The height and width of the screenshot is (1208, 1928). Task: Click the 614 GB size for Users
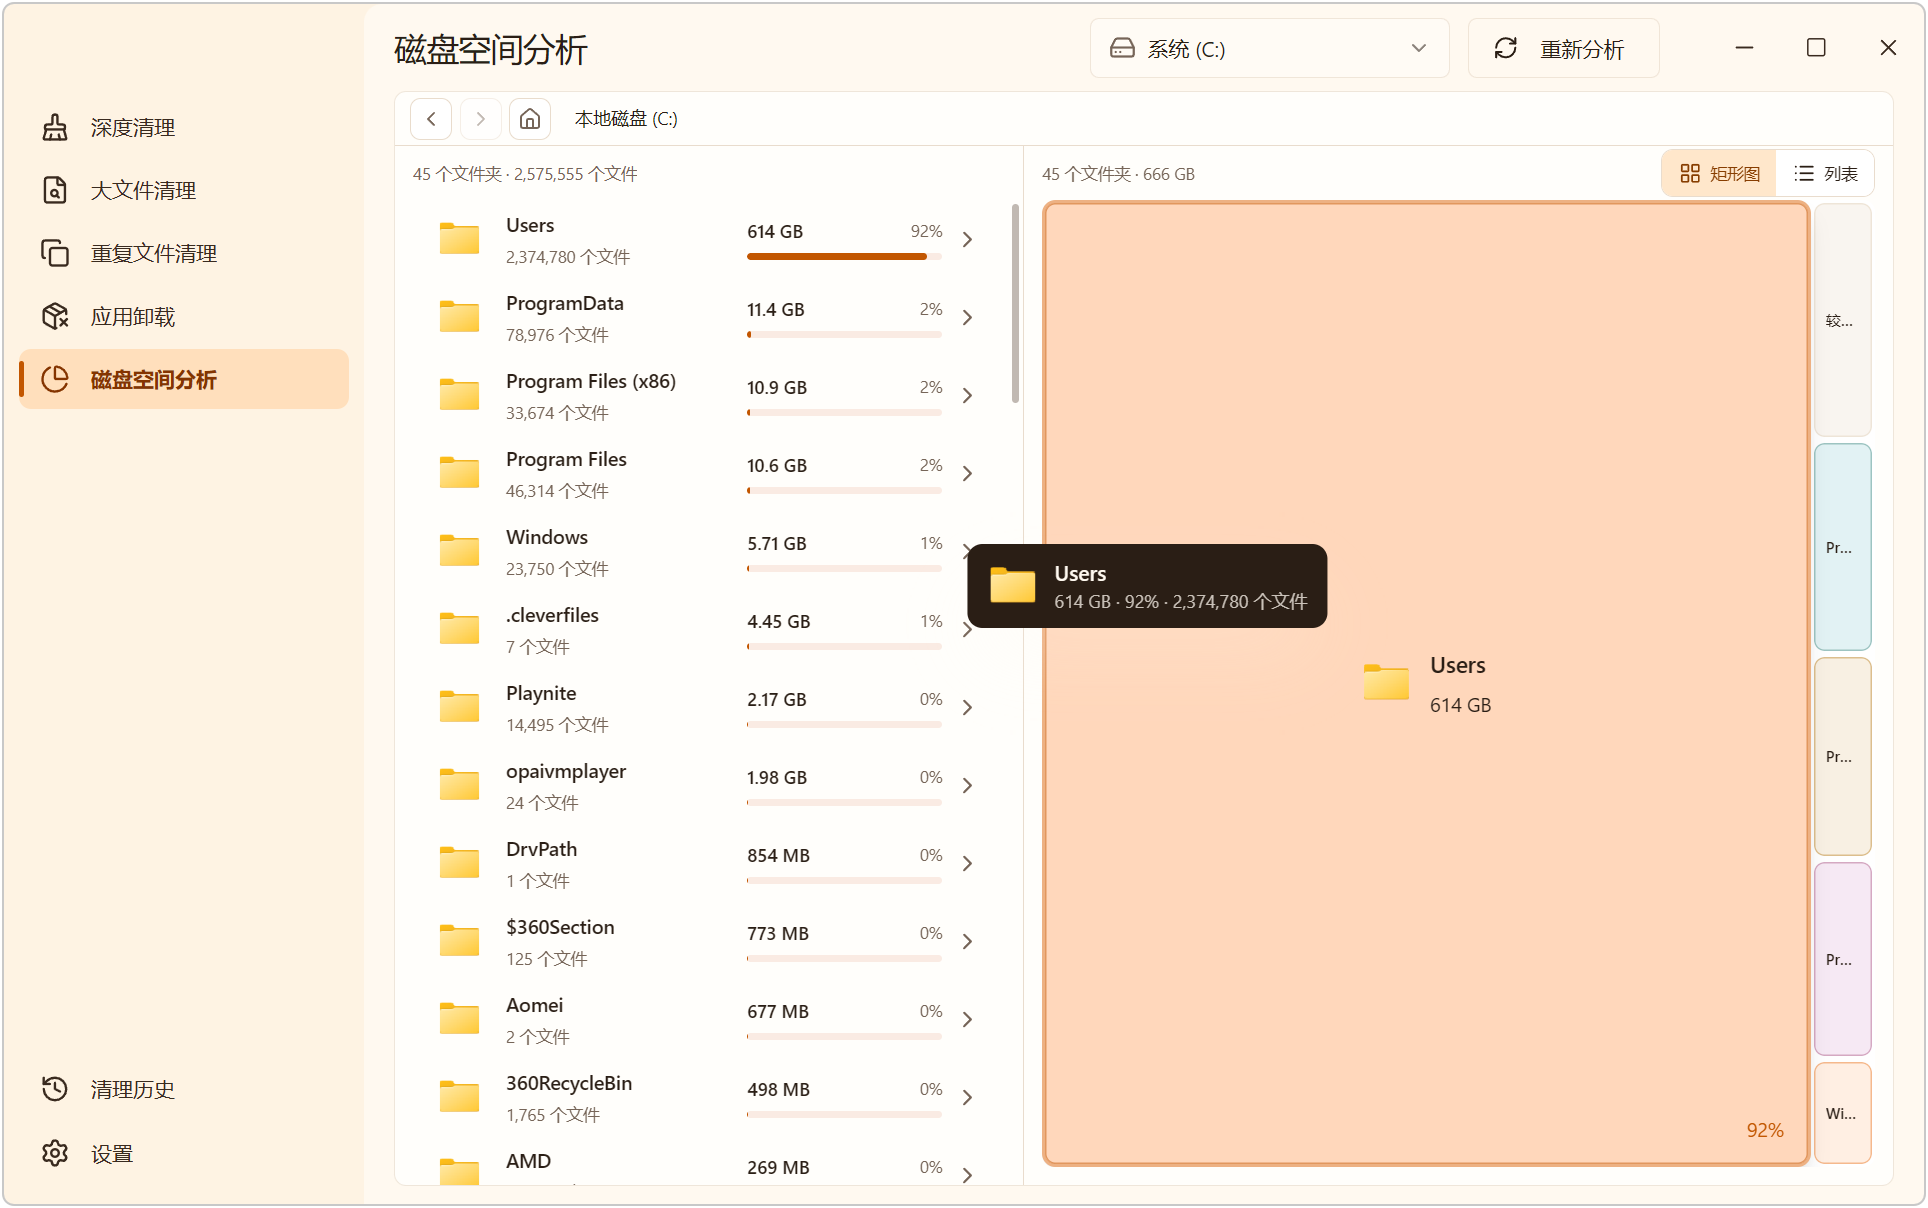pyautogui.click(x=775, y=231)
